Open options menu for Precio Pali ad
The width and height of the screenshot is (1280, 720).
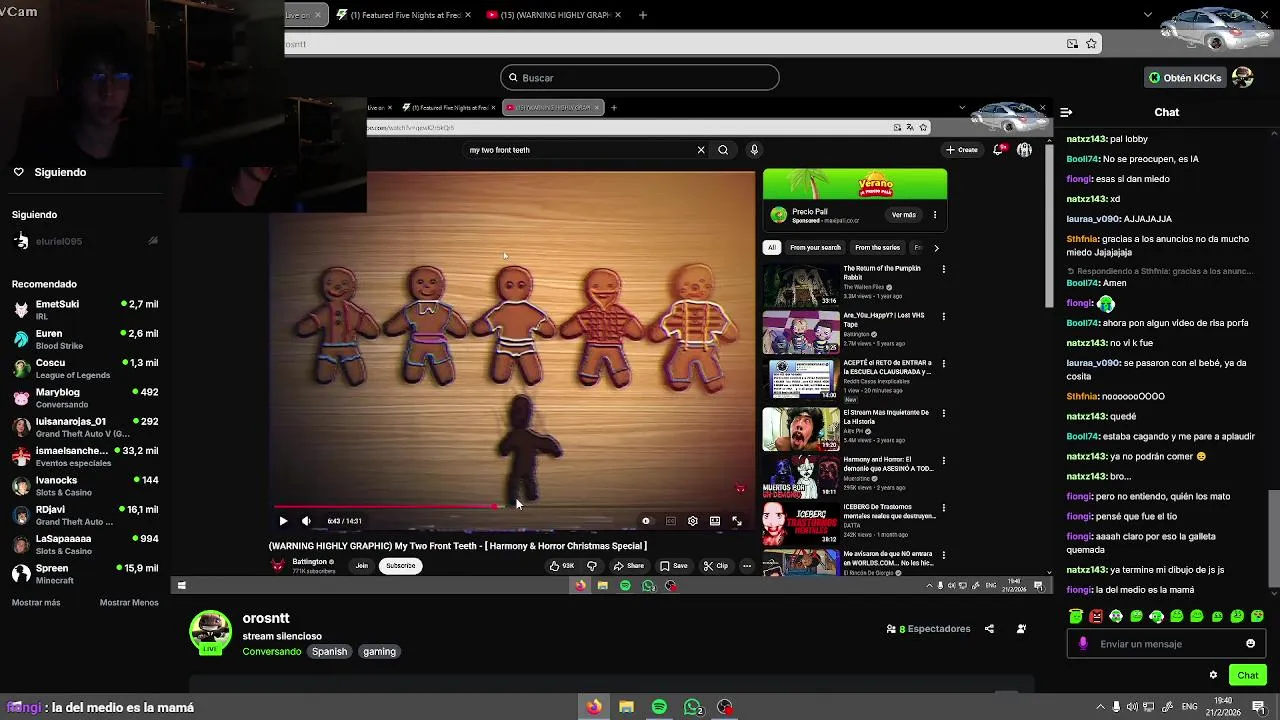tap(935, 215)
